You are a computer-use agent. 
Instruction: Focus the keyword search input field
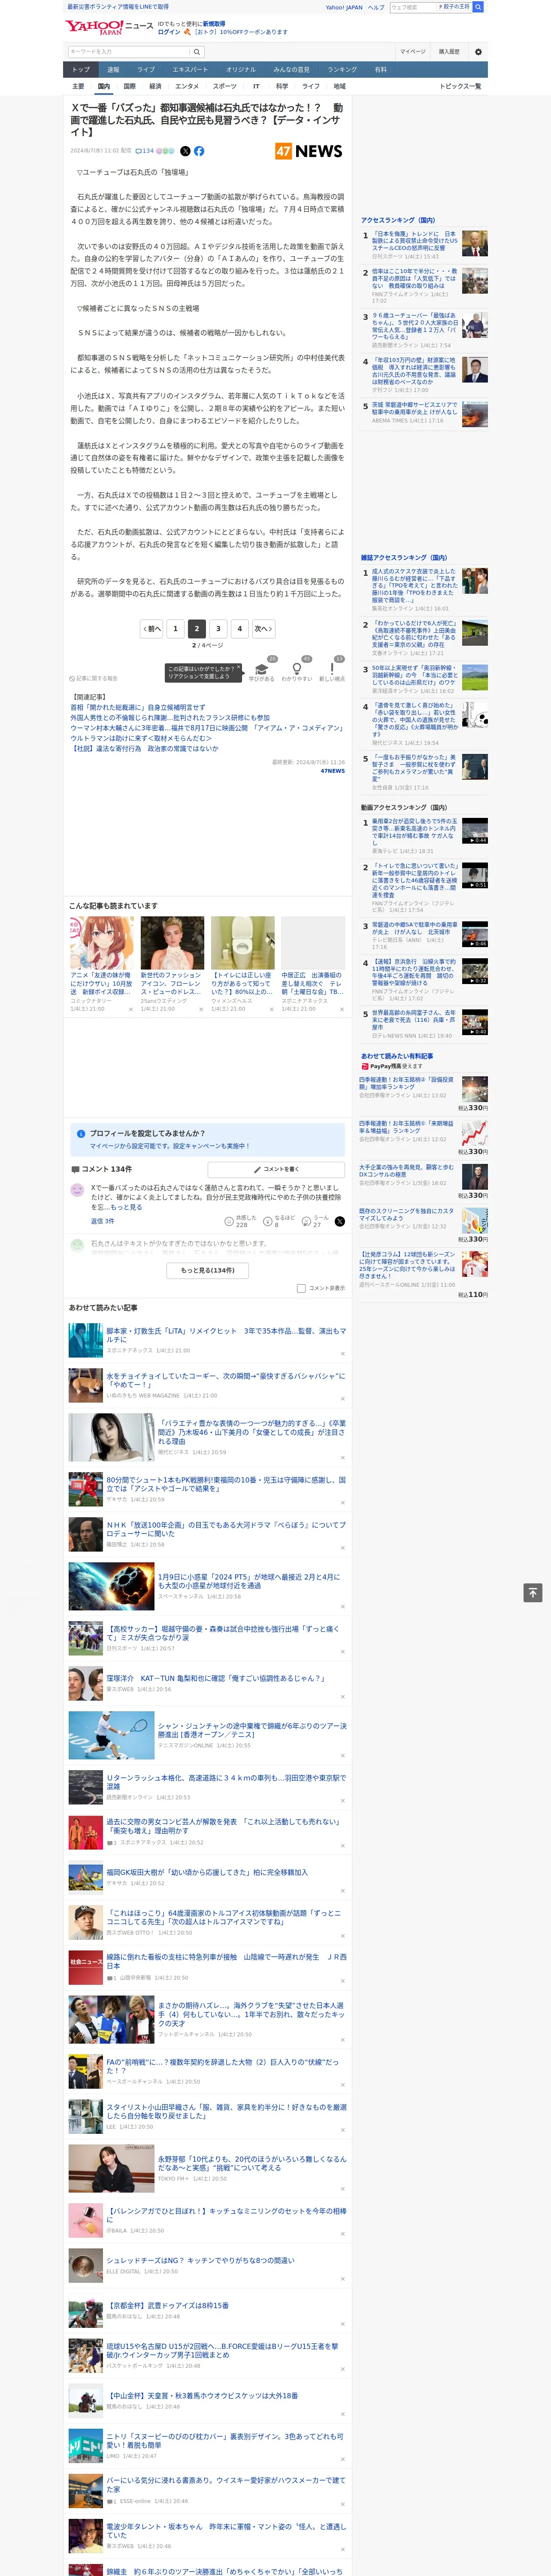[x=129, y=52]
